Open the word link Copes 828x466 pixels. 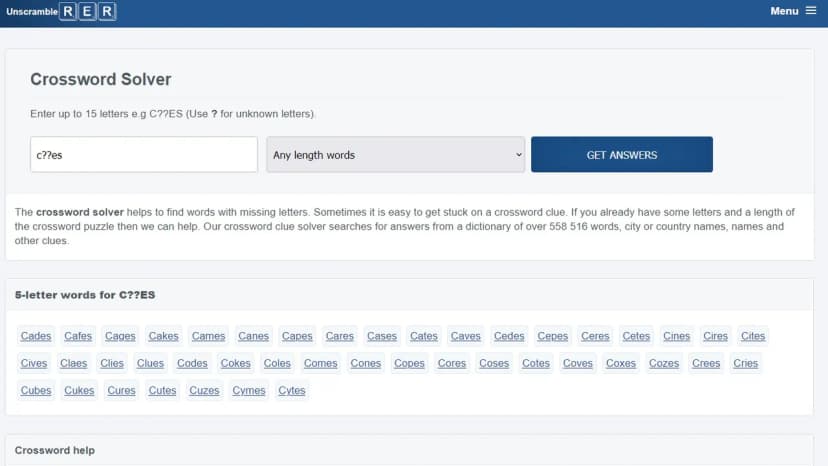pos(409,364)
